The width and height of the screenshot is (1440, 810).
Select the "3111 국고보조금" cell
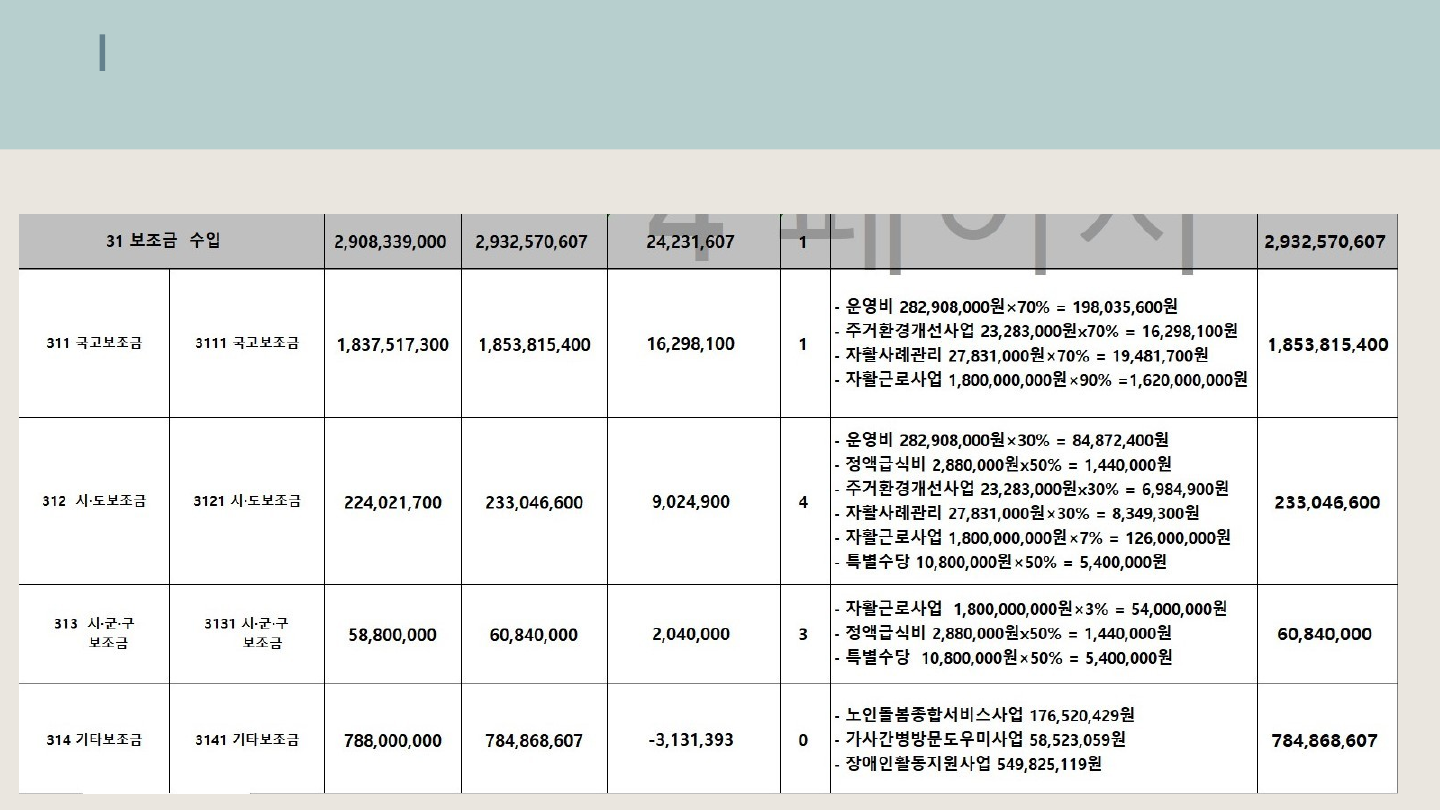point(246,343)
